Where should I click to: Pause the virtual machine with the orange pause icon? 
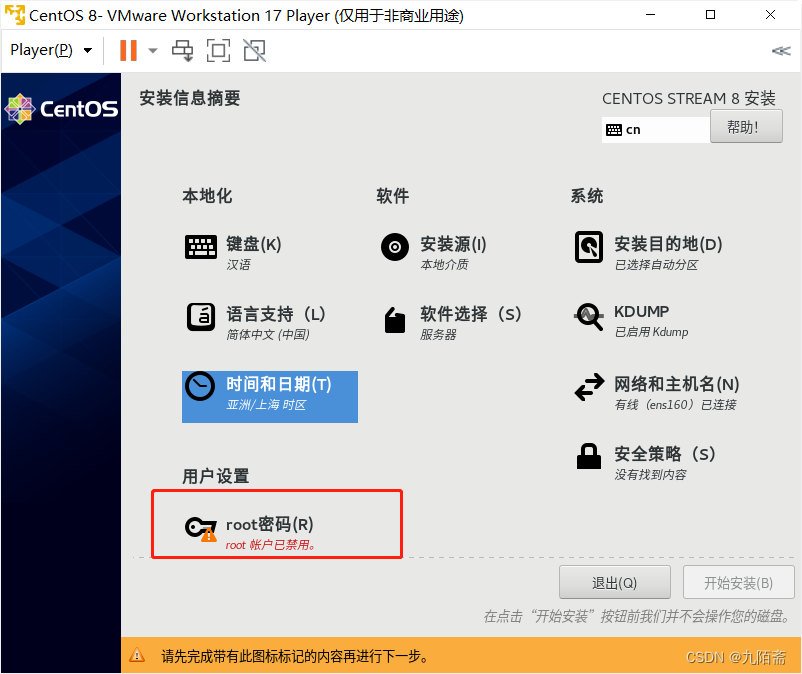click(x=128, y=50)
